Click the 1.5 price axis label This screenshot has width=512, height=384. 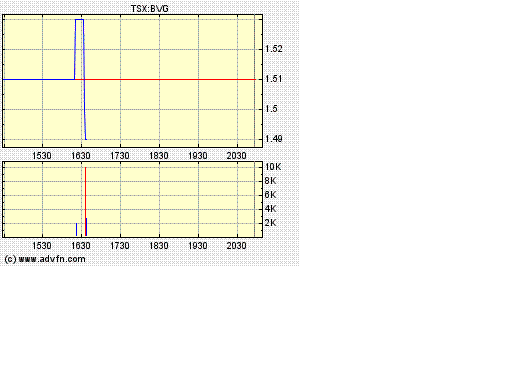tap(271, 109)
